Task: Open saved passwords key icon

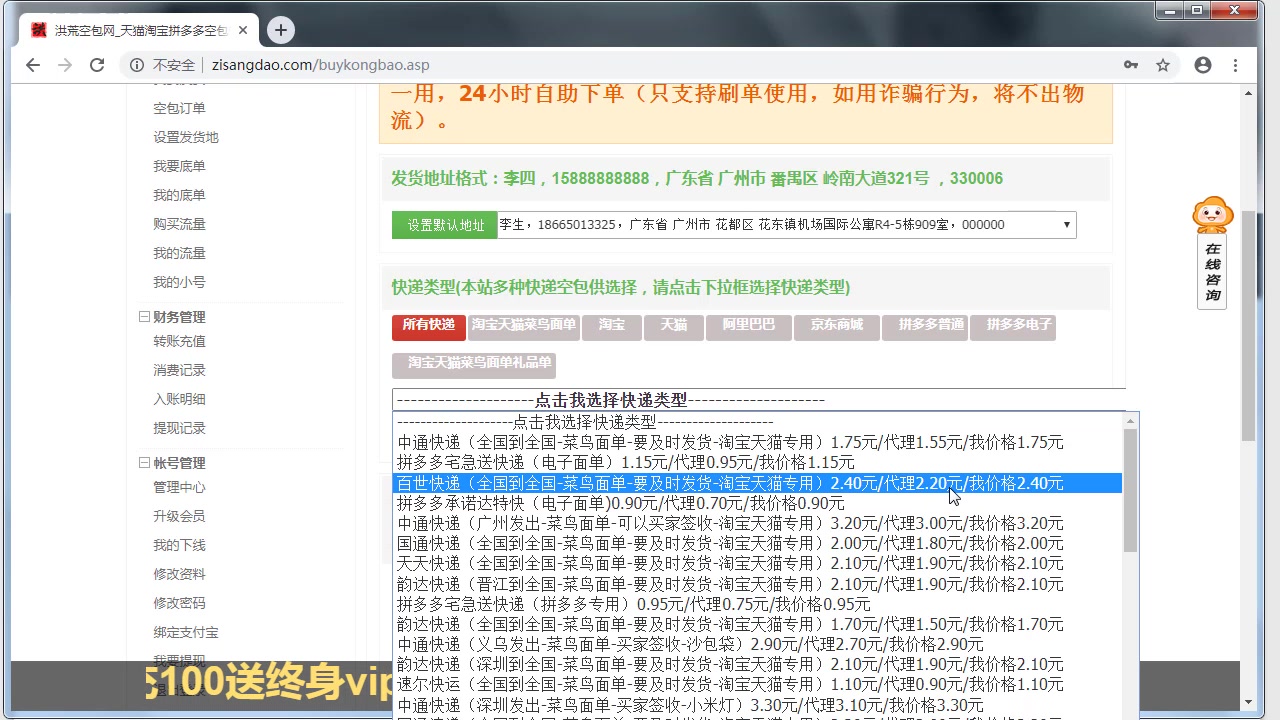Action: click(x=1131, y=65)
